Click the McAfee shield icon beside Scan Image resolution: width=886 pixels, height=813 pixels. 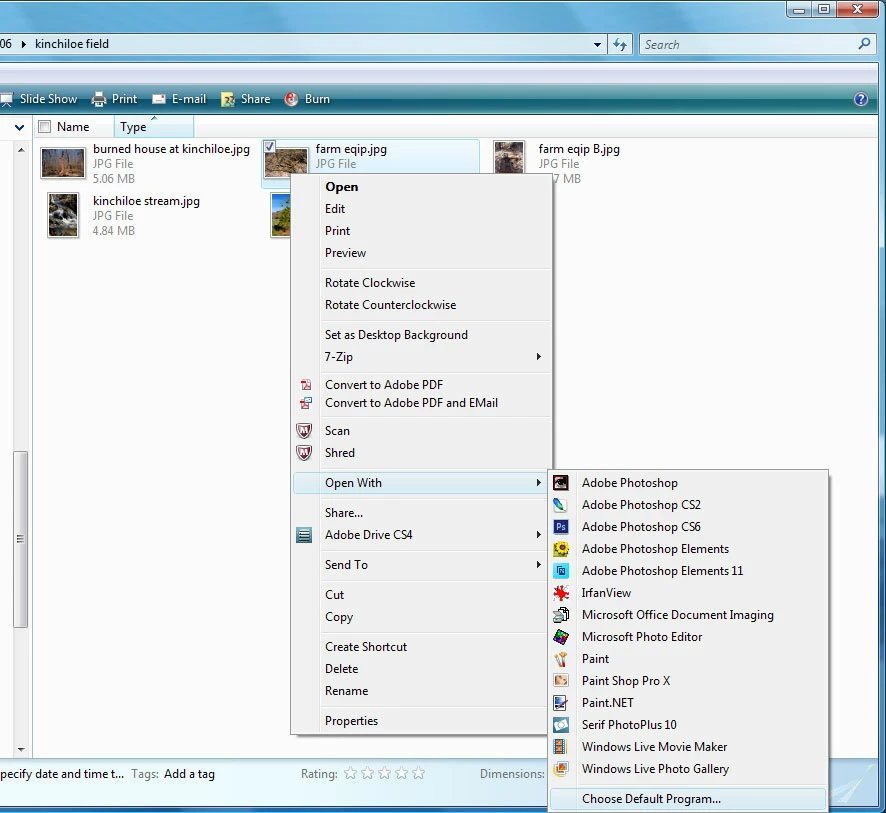[x=304, y=431]
